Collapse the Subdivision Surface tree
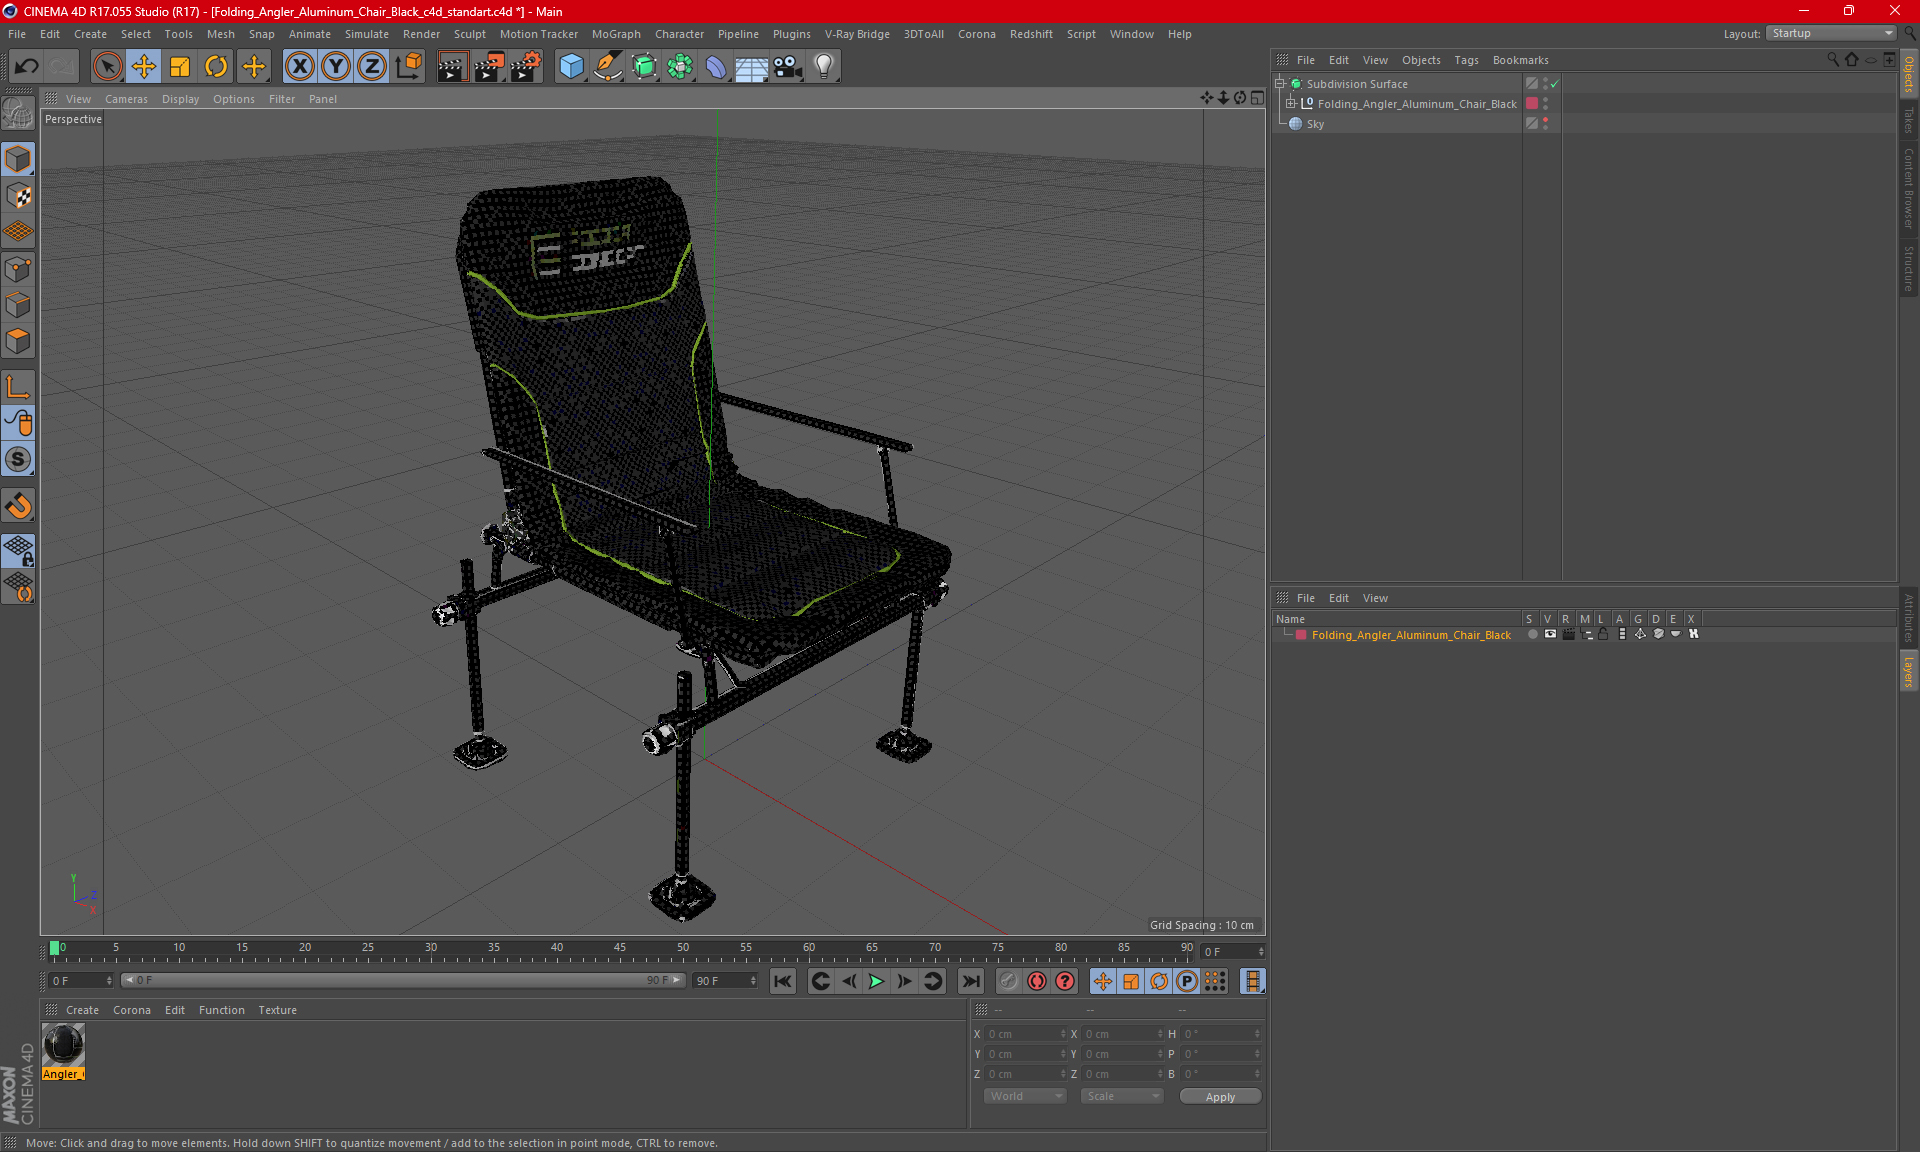1920x1152 pixels. click(x=1279, y=84)
